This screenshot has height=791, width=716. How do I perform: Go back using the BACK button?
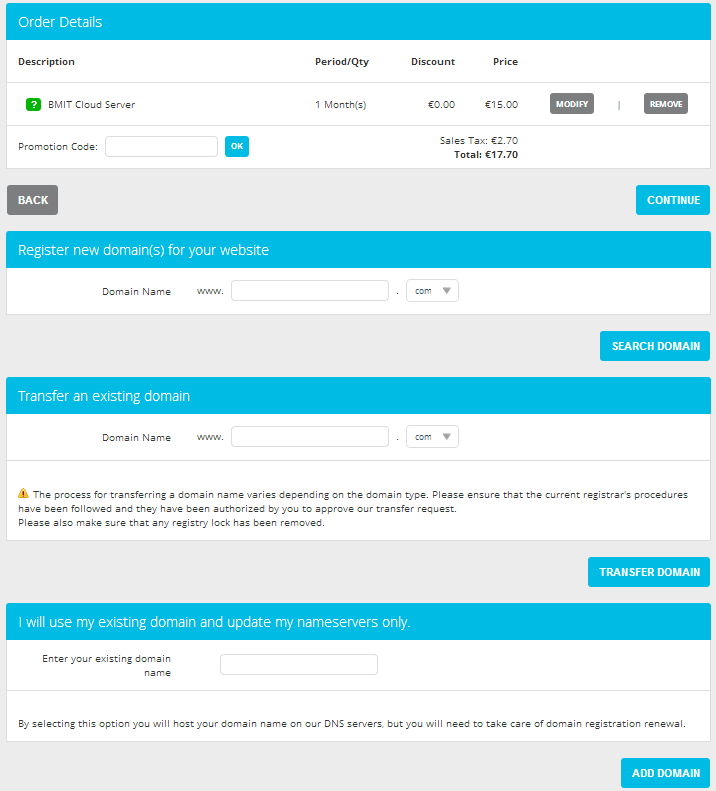33,200
